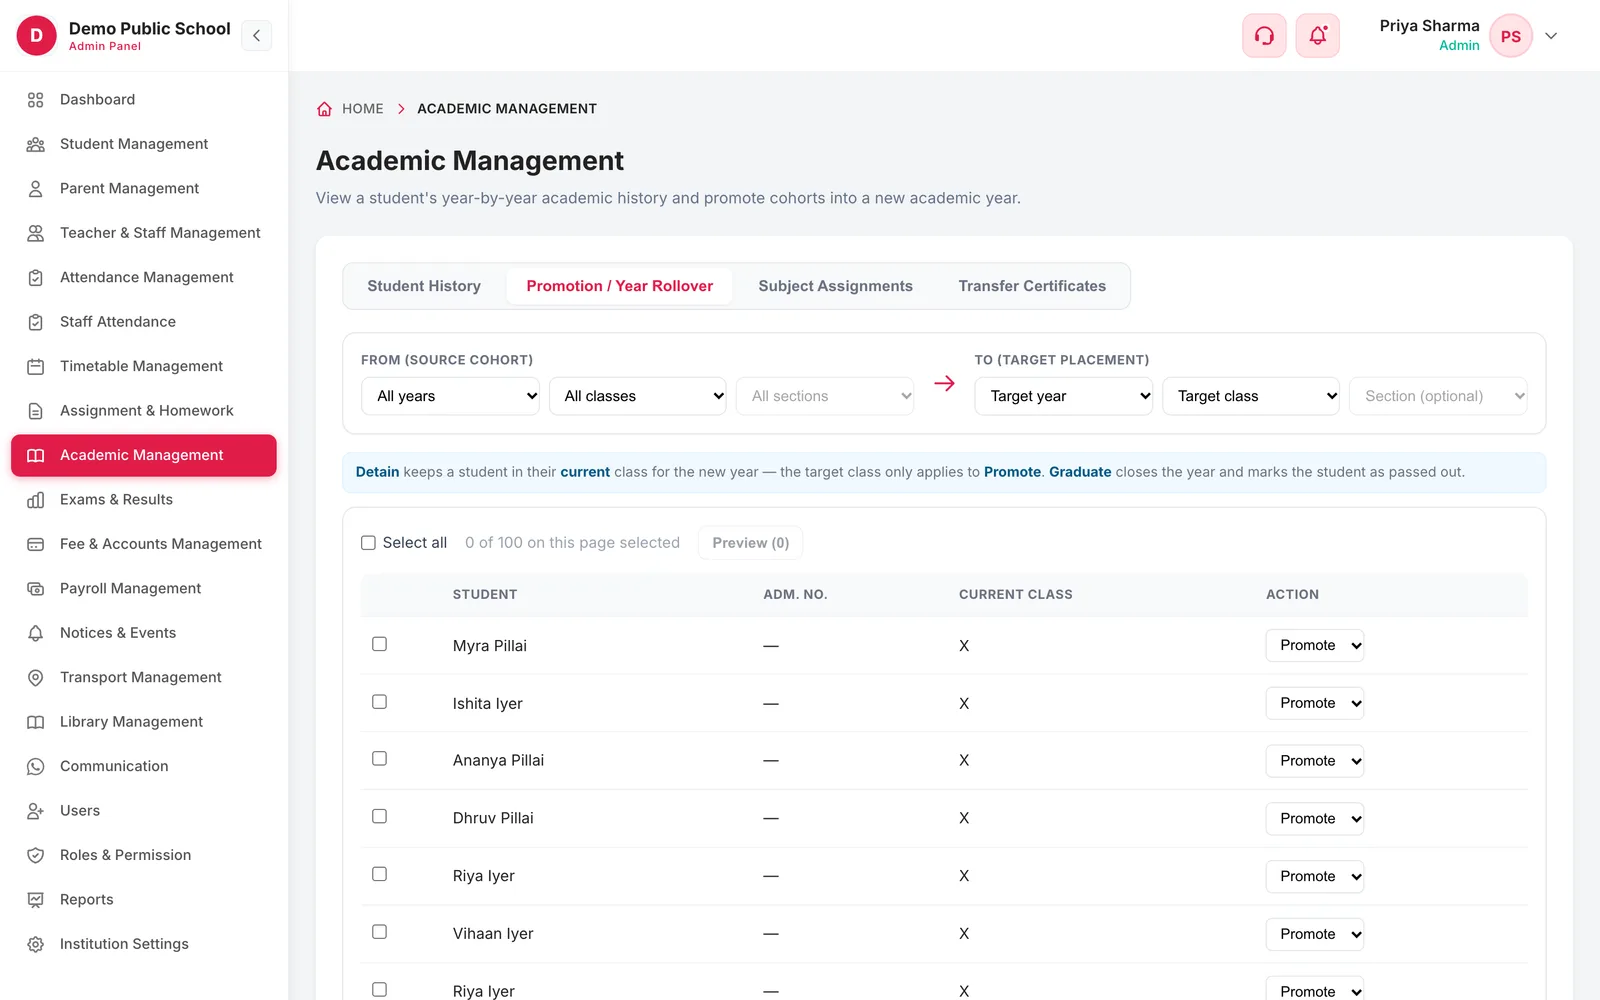Open Payroll Management from sidebar
This screenshot has width=1600, height=1000.
[144, 589]
